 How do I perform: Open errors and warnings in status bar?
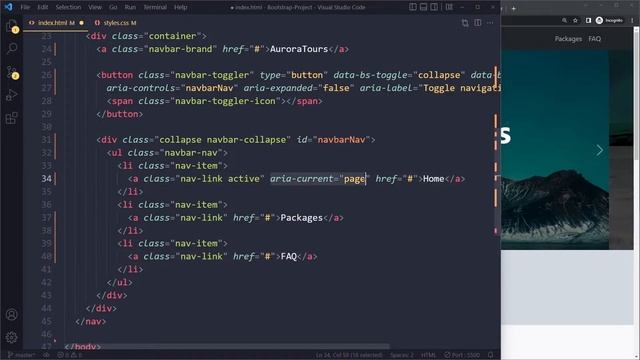(69, 355)
